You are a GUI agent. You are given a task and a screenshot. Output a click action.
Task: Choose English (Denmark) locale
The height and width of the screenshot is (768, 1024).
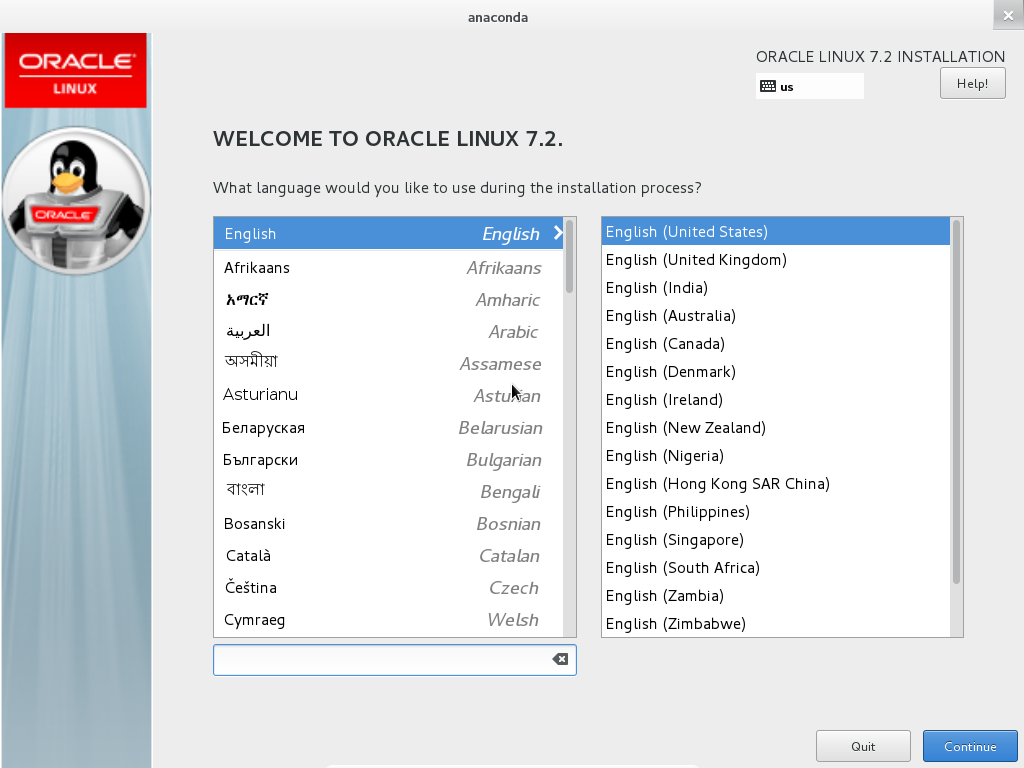pyautogui.click(x=776, y=372)
